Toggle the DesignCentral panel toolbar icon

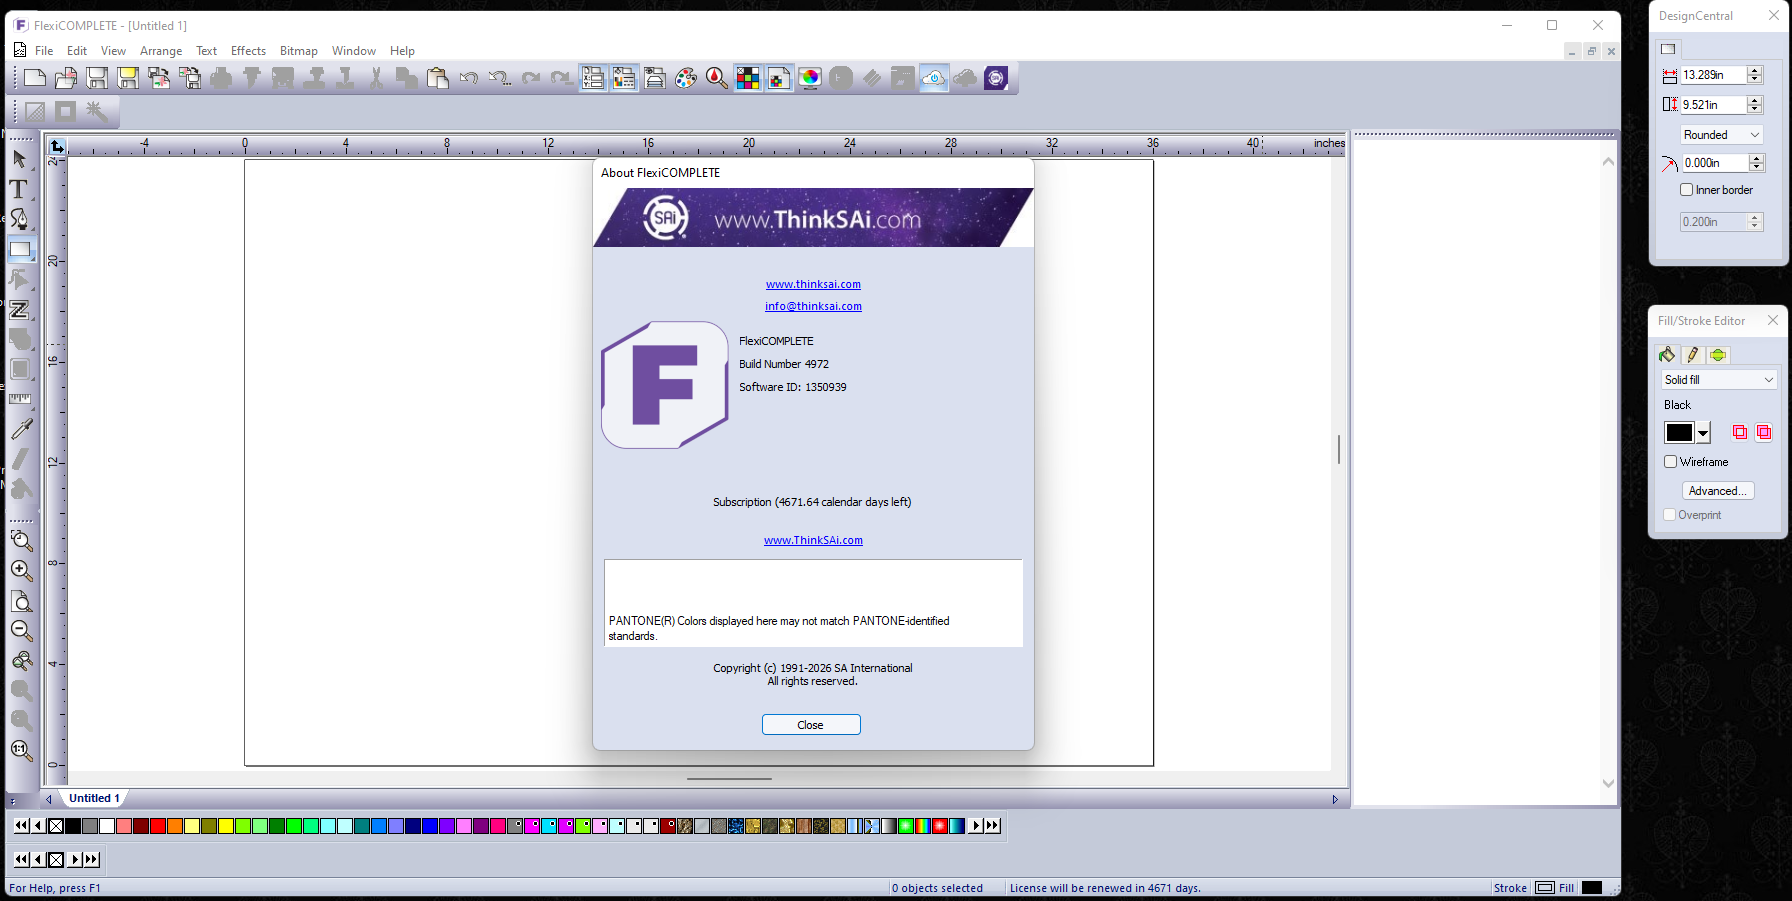pos(593,78)
